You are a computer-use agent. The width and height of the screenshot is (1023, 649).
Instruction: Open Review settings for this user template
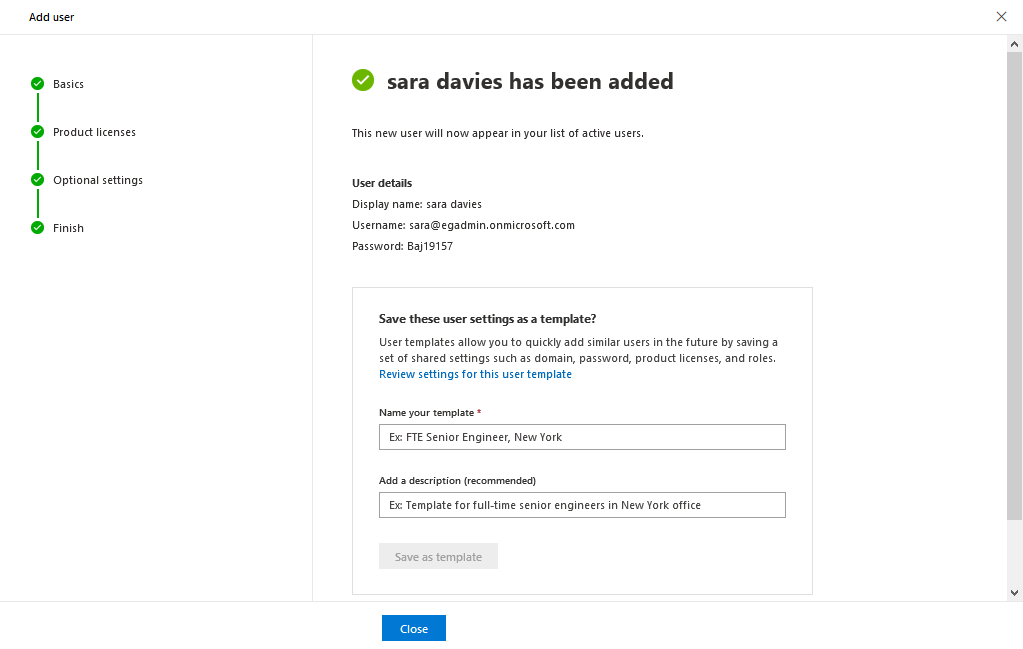click(475, 374)
